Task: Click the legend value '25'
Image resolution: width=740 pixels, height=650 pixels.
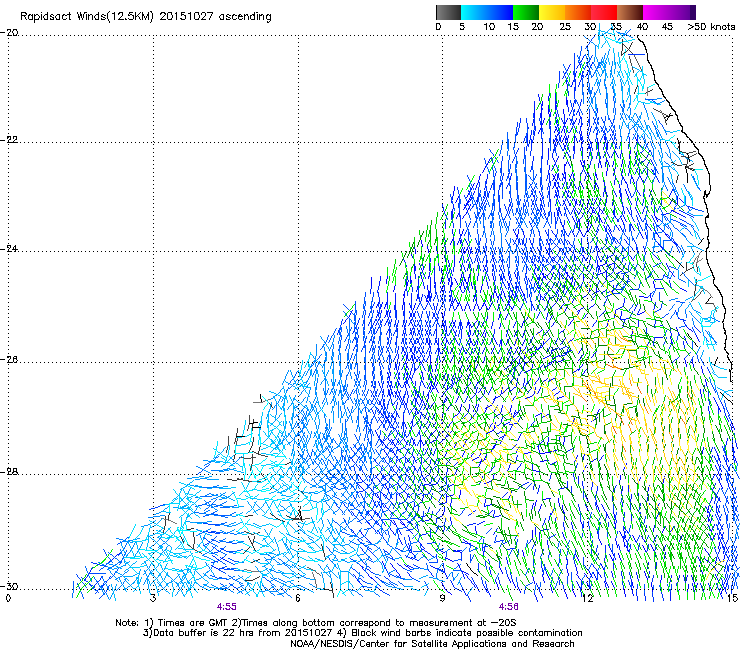Action: [x=565, y=27]
